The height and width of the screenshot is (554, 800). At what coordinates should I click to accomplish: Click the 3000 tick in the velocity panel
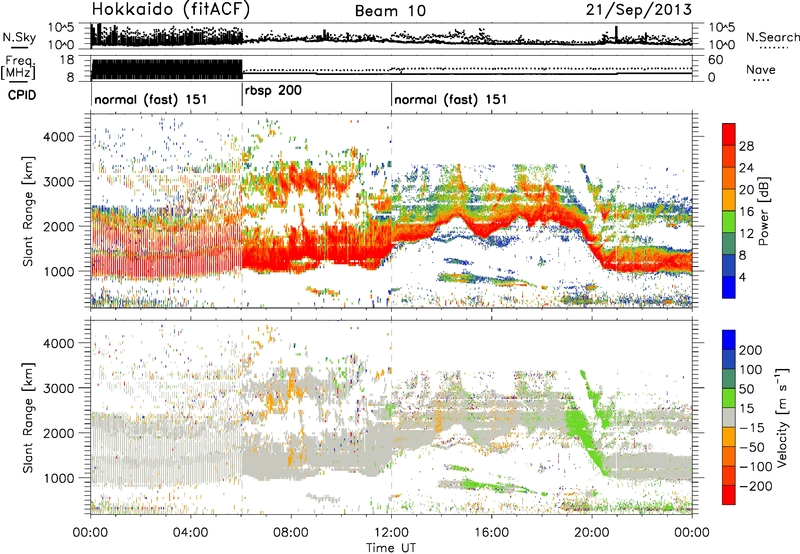58,388
